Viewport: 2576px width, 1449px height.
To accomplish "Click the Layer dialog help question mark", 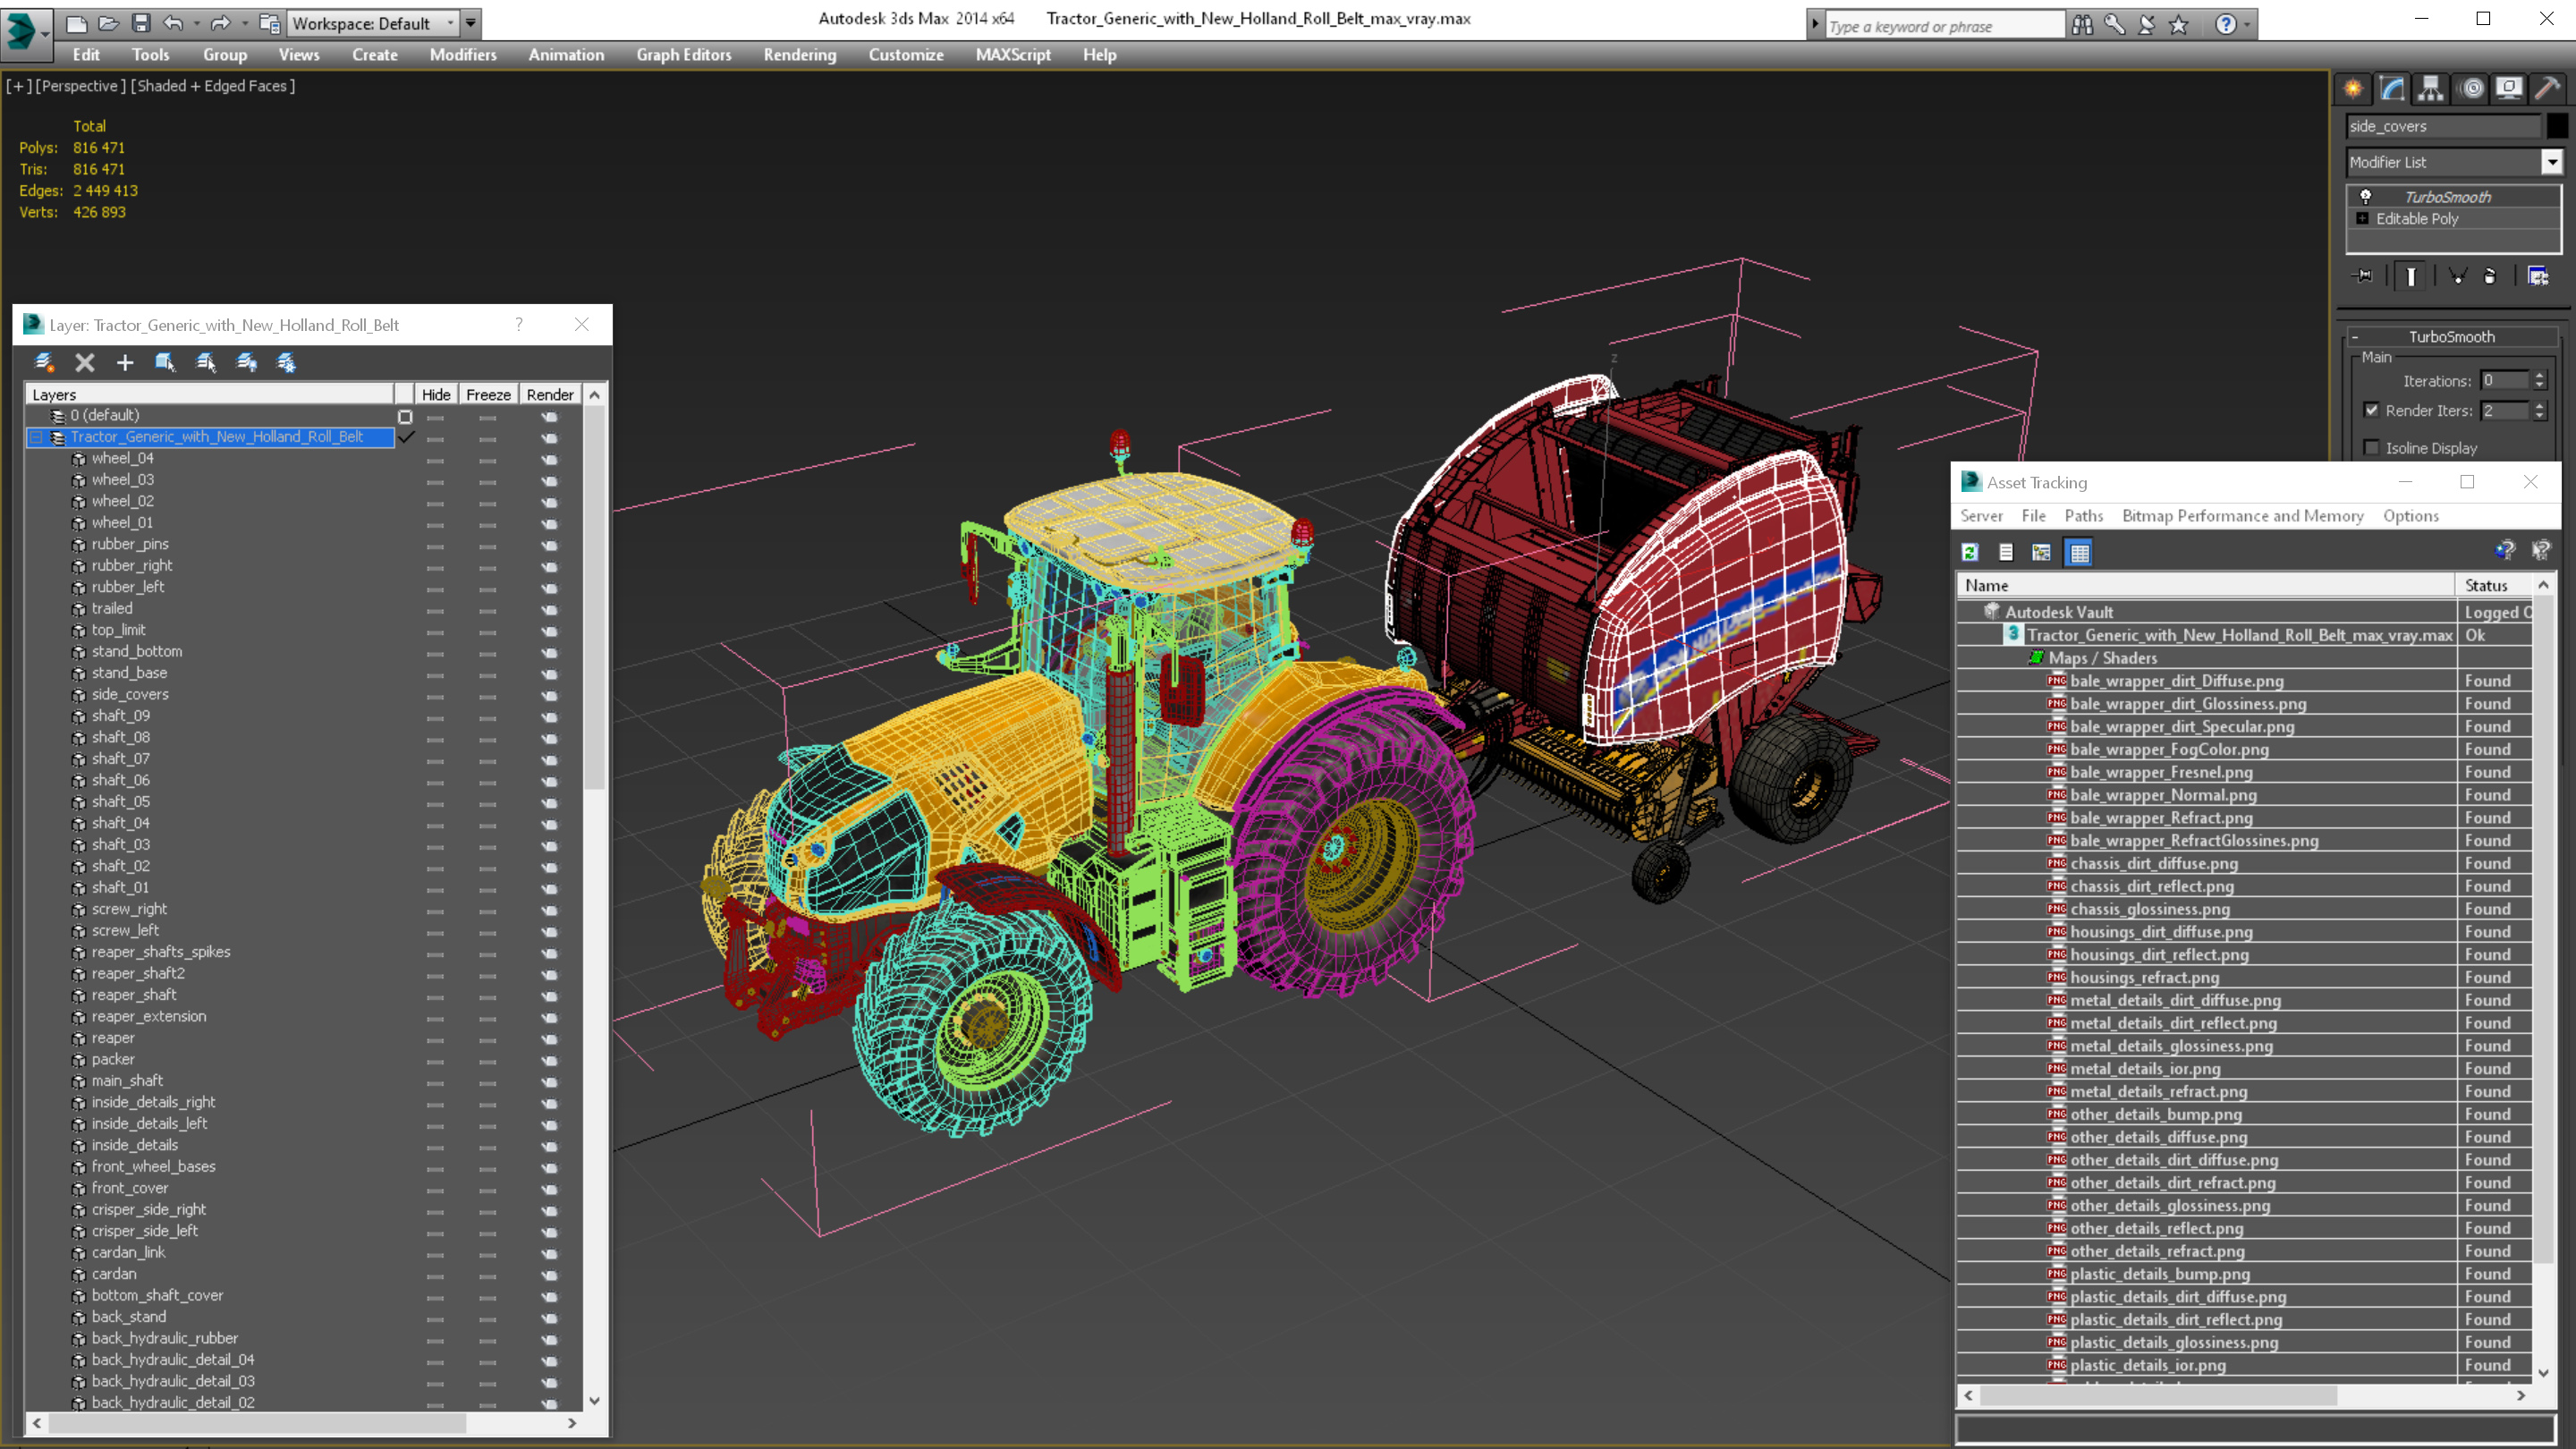I will click(x=518, y=325).
